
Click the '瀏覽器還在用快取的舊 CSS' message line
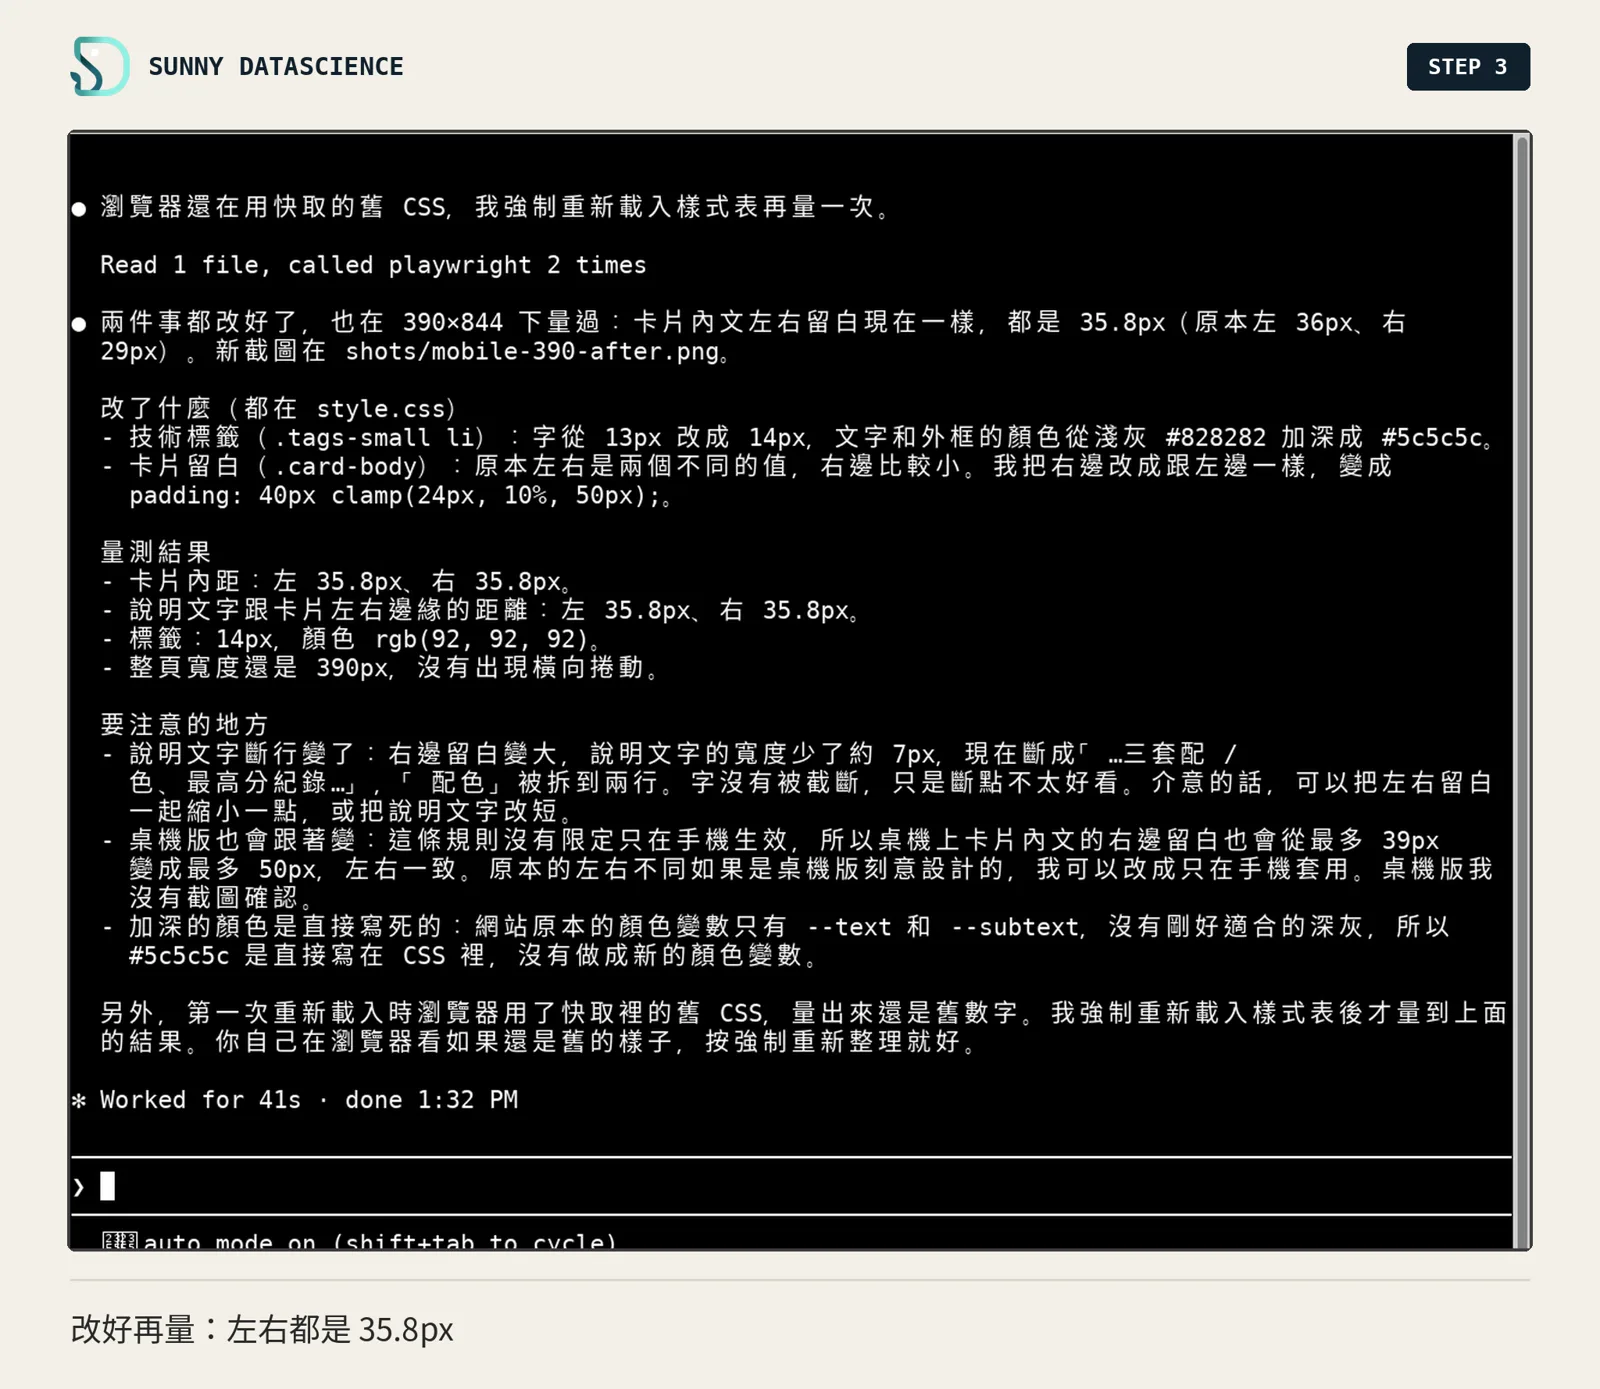coord(484,207)
